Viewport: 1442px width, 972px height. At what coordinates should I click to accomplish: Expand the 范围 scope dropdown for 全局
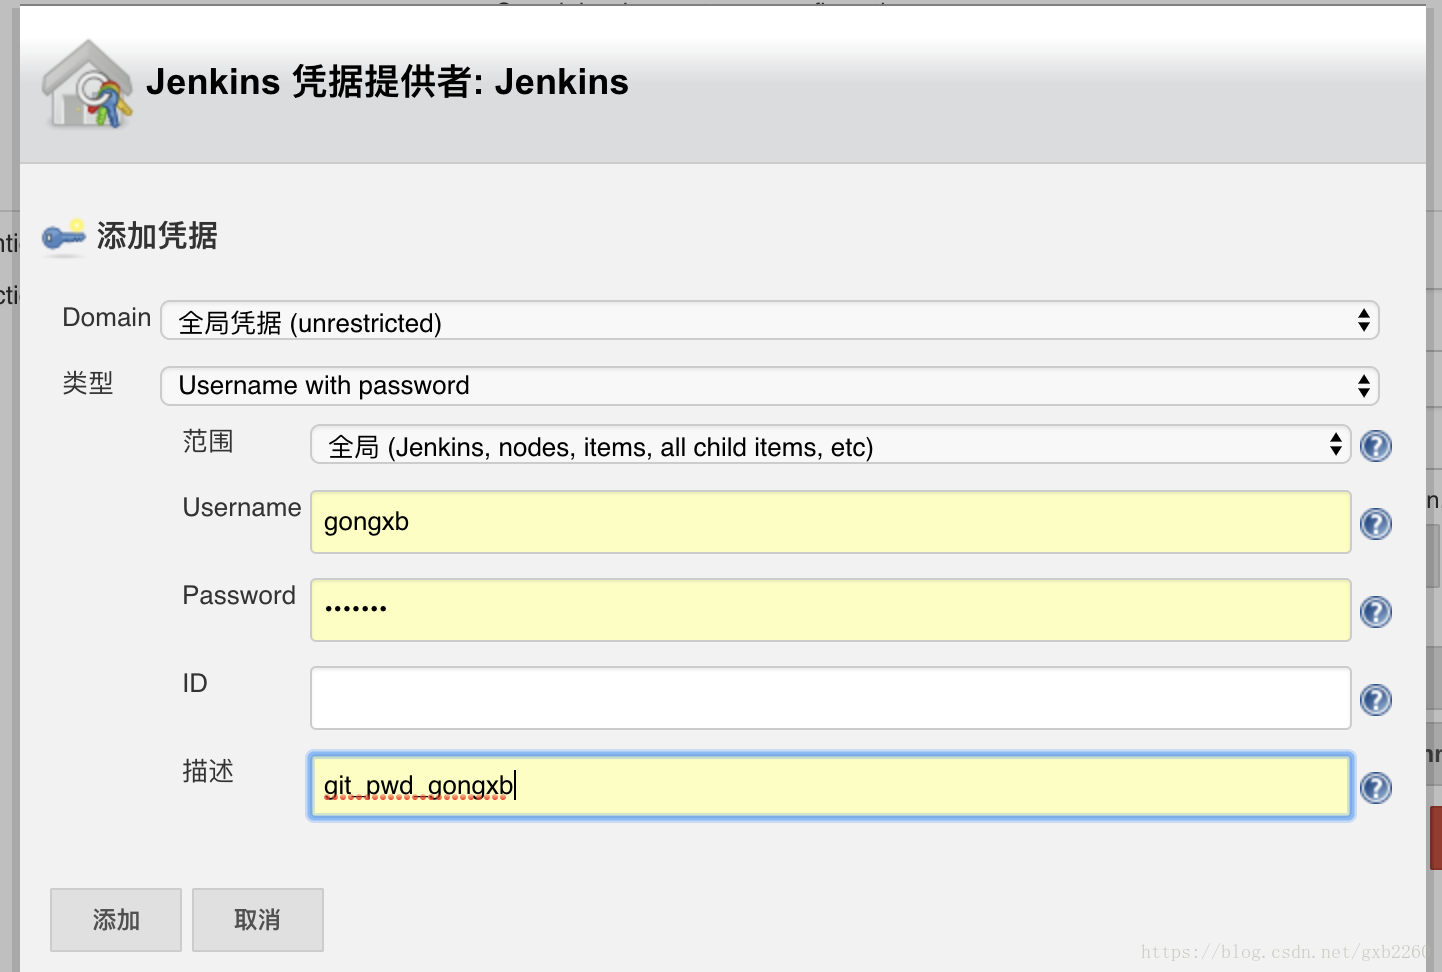[830, 445]
